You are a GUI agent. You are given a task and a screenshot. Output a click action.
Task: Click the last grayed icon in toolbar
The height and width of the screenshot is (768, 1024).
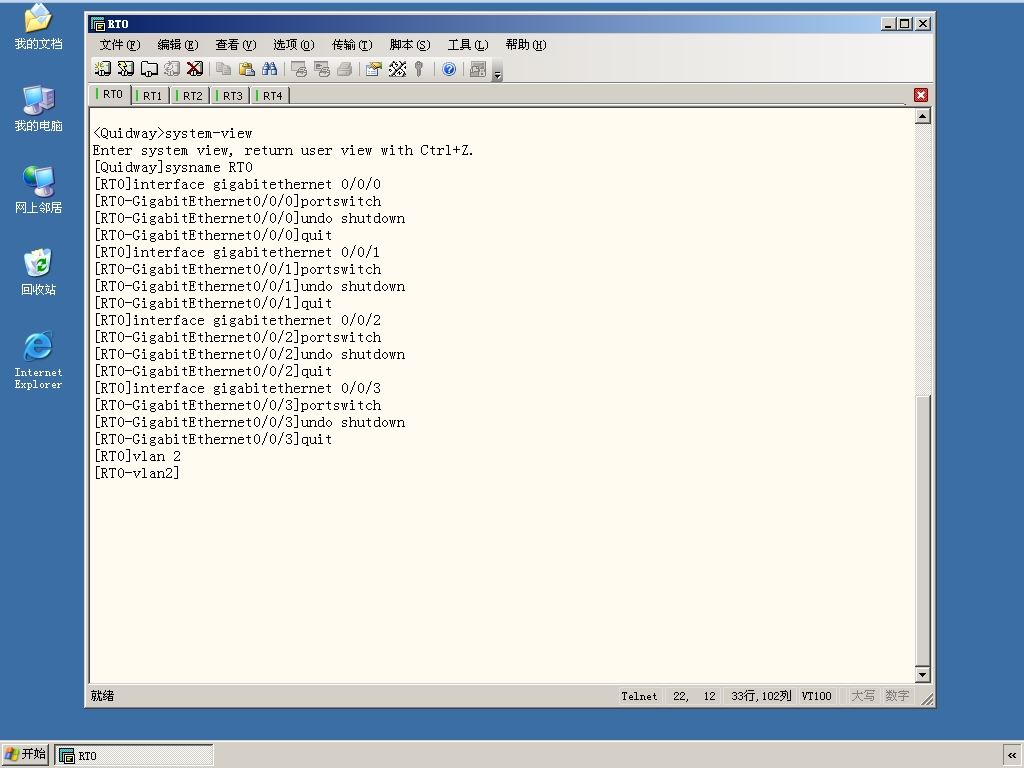pyautogui.click(x=478, y=69)
